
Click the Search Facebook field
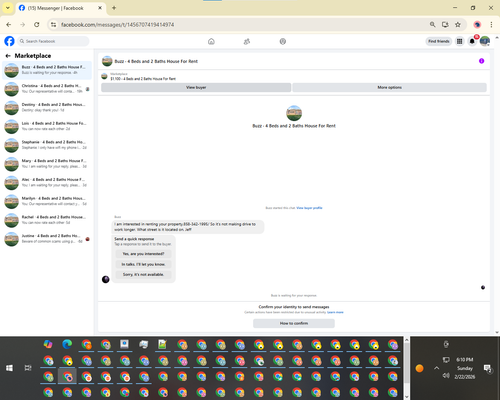(x=53, y=41)
